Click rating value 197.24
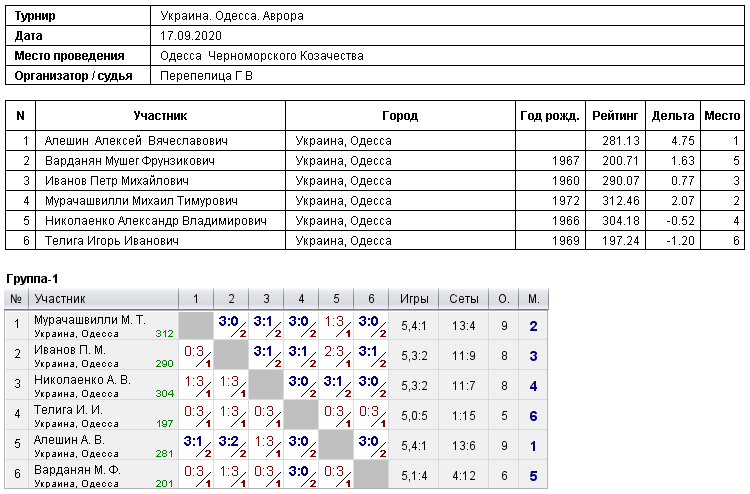 [621, 241]
